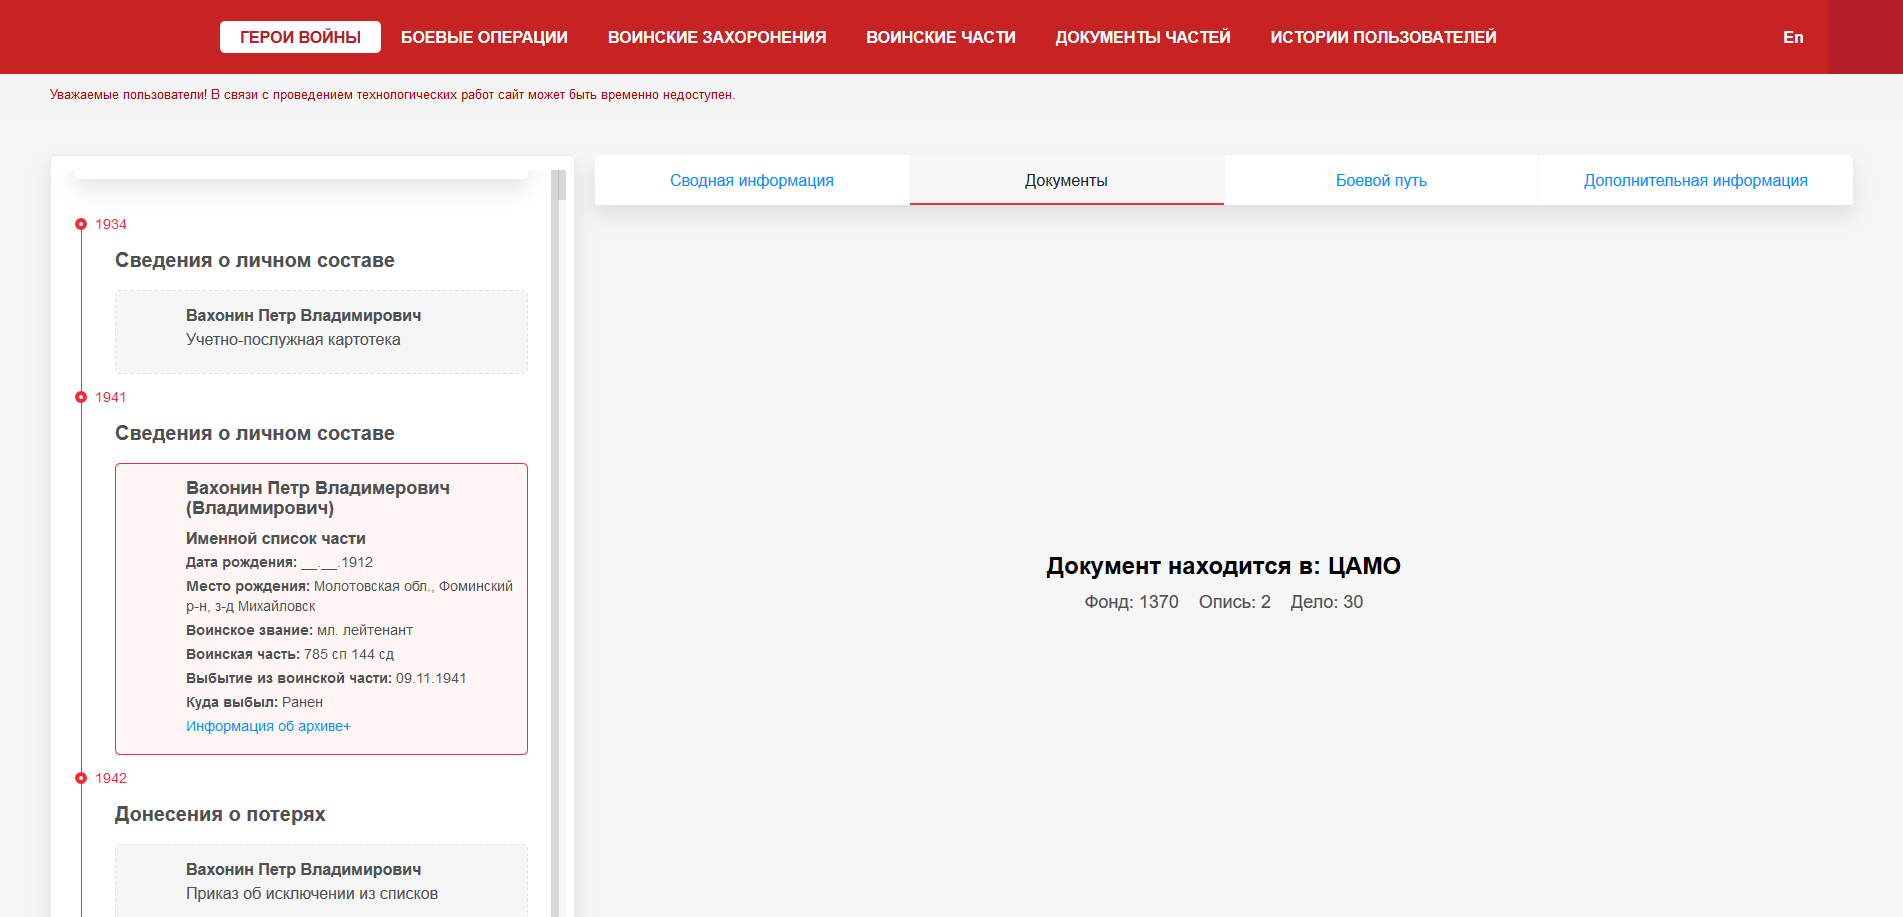Show the Дополнительная информация tab
The image size is (1903, 917).
pyautogui.click(x=1695, y=180)
